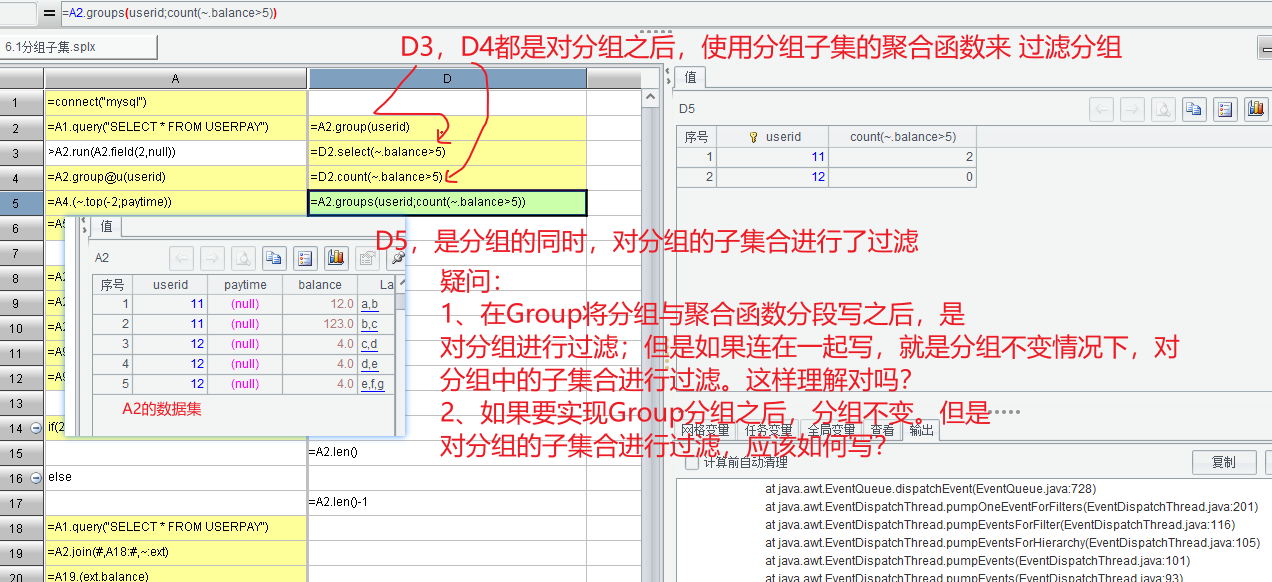This screenshot has height=582, width=1272.
Task: Collapse the code block at row 14
Action: pyautogui.click(x=37, y=428)
